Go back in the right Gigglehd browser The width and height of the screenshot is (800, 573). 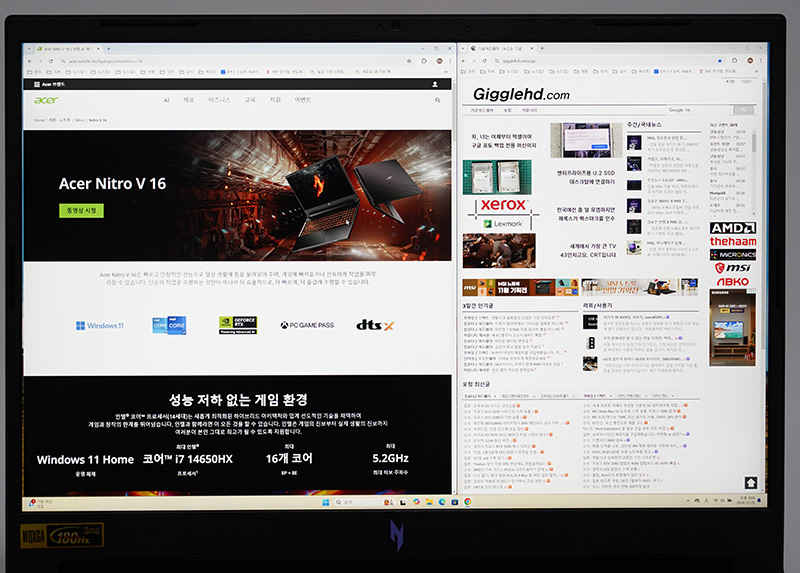pyautogui.click(x=464, y=61)
